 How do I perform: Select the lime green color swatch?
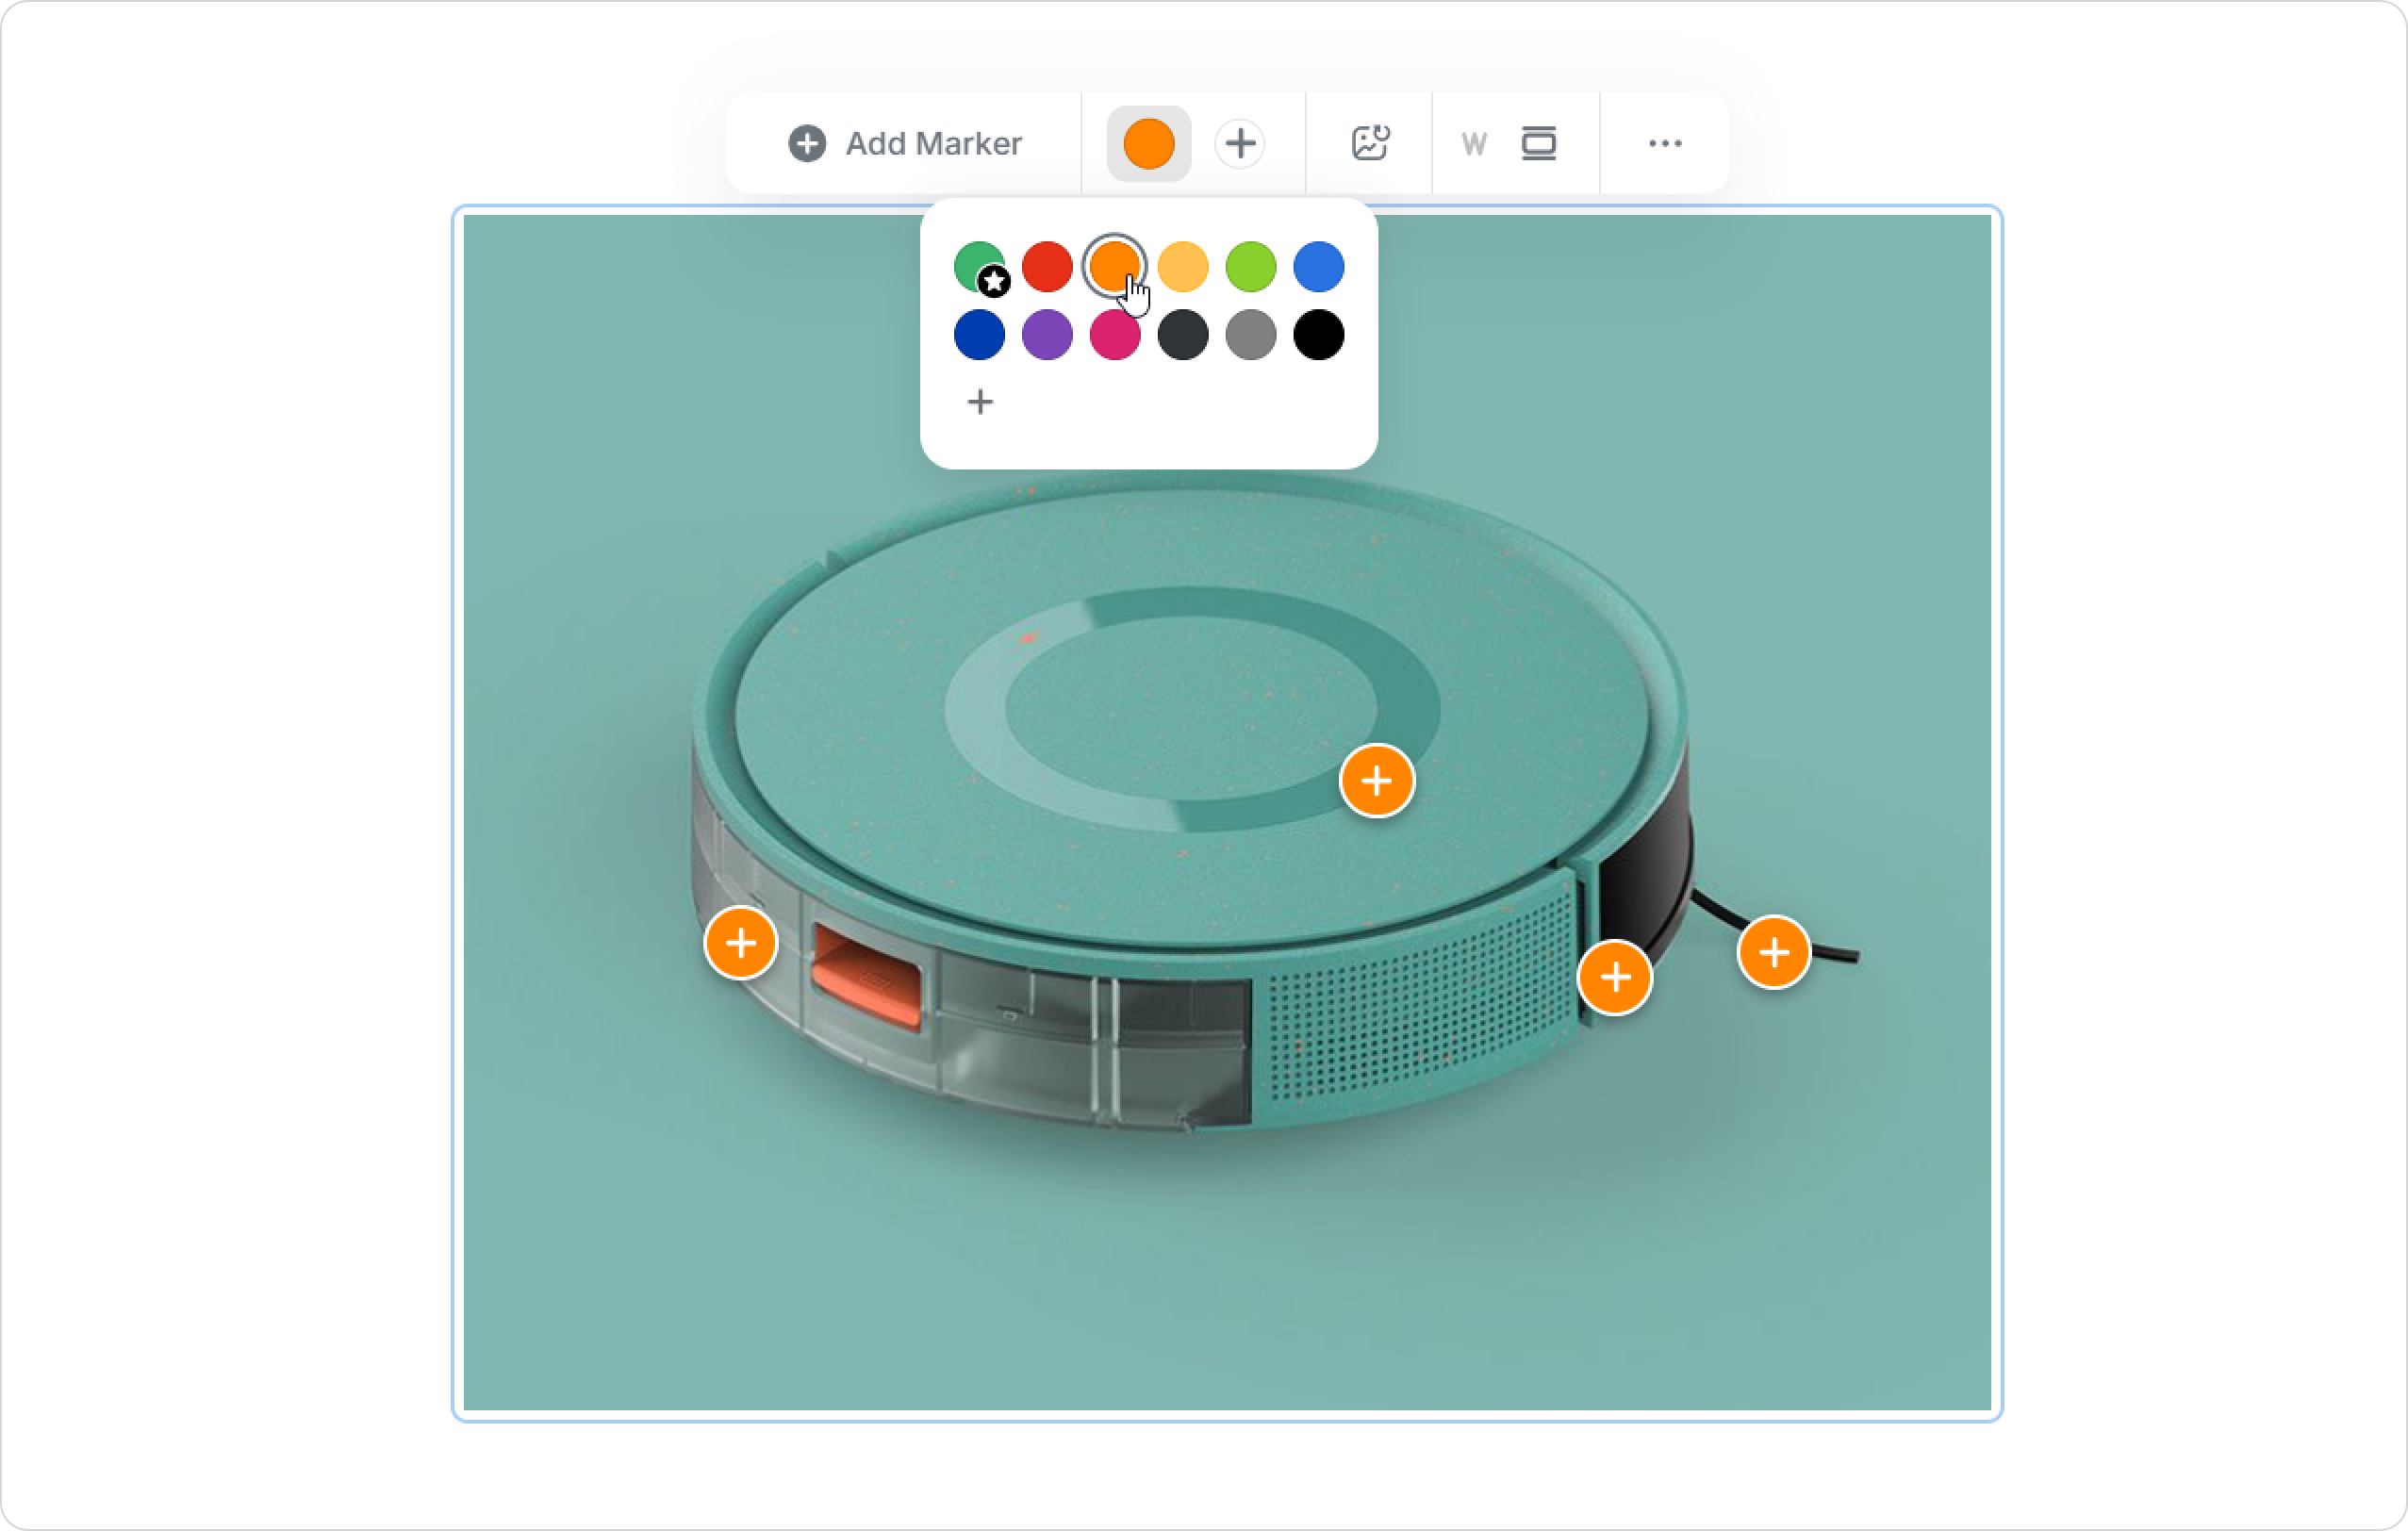click(1250, 266)
